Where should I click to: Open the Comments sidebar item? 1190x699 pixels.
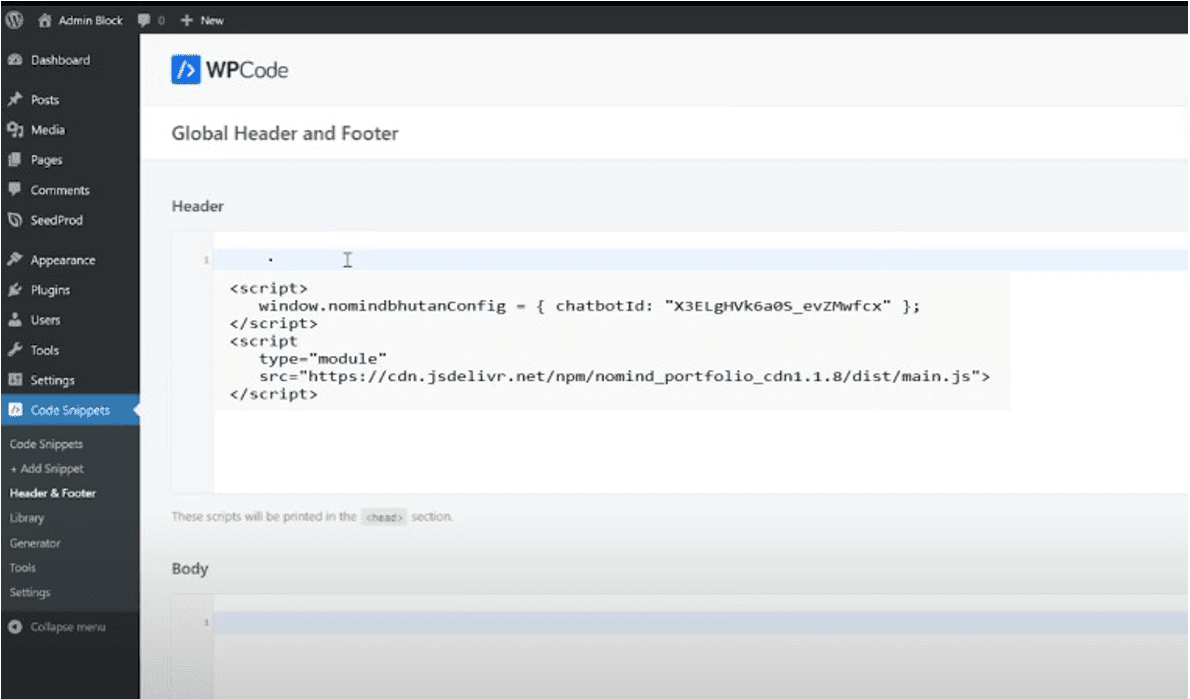pos(59,190)
